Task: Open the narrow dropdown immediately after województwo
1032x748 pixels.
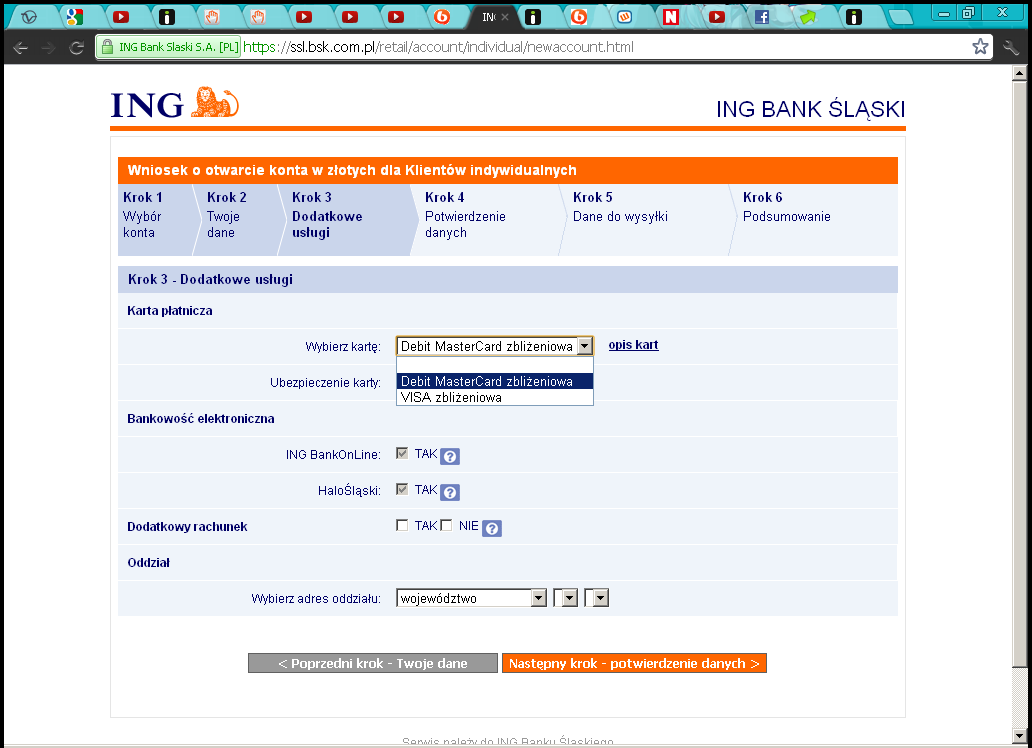Action: [565, 598]
